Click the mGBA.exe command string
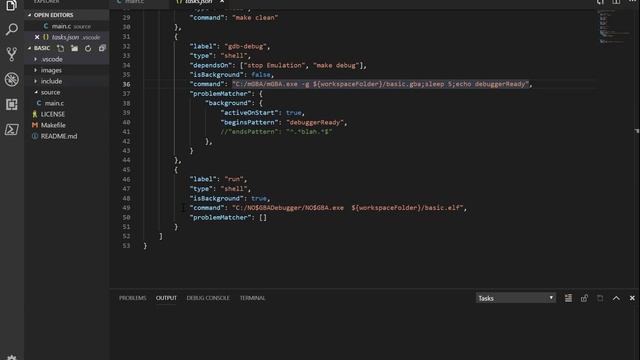The height and width of the screenshot is (360, 640). coord(381,84)
